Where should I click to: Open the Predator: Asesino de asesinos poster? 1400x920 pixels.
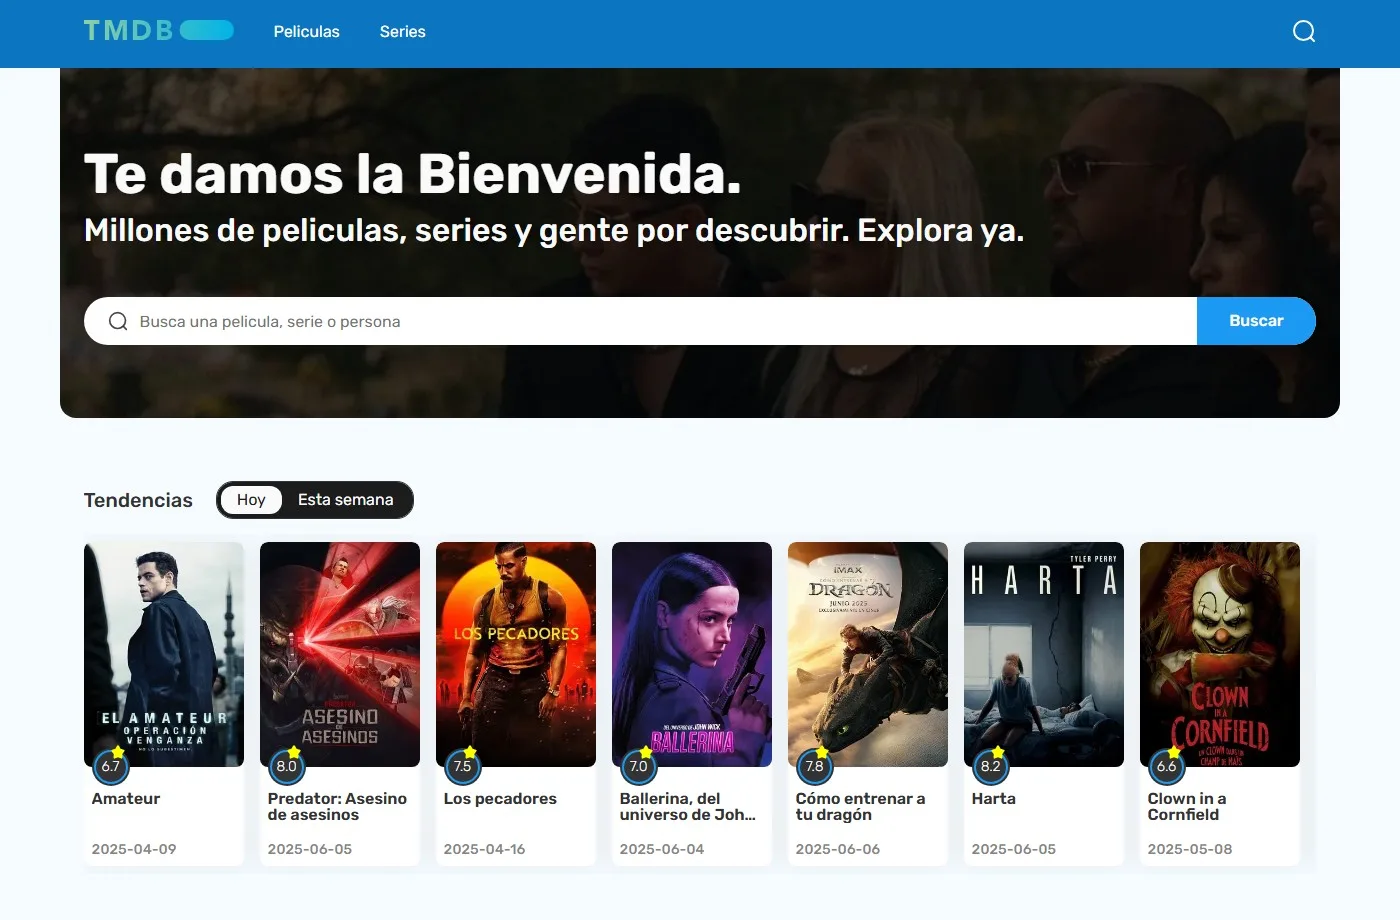click(339, 655)
